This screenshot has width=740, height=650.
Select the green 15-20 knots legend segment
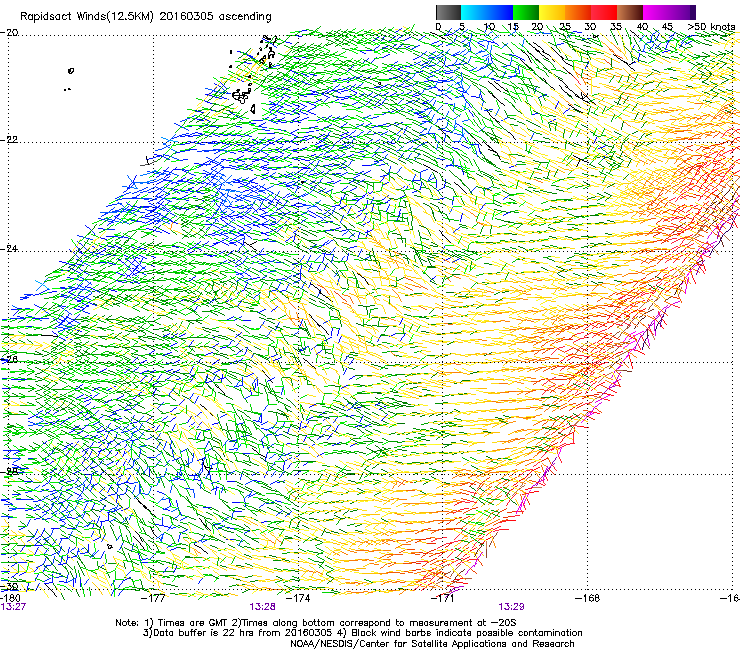(x=526, y=12)
